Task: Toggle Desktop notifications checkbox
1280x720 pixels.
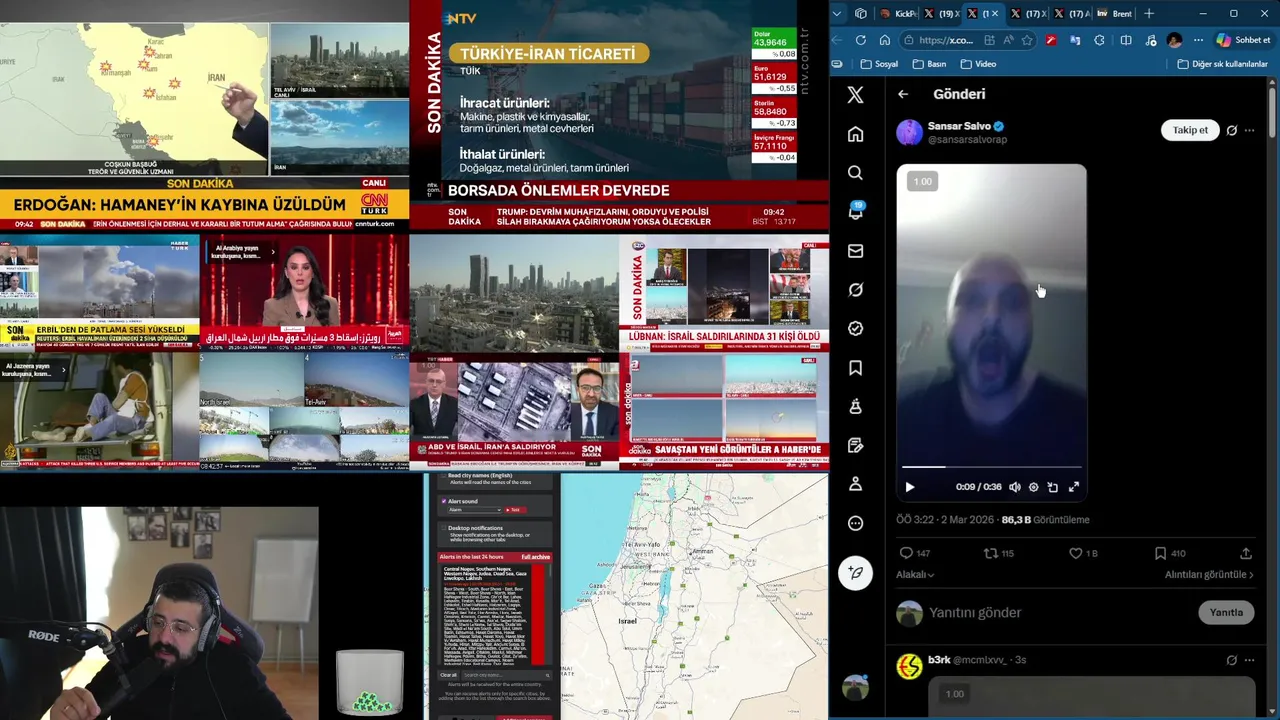Action: (x=444, y=527)
